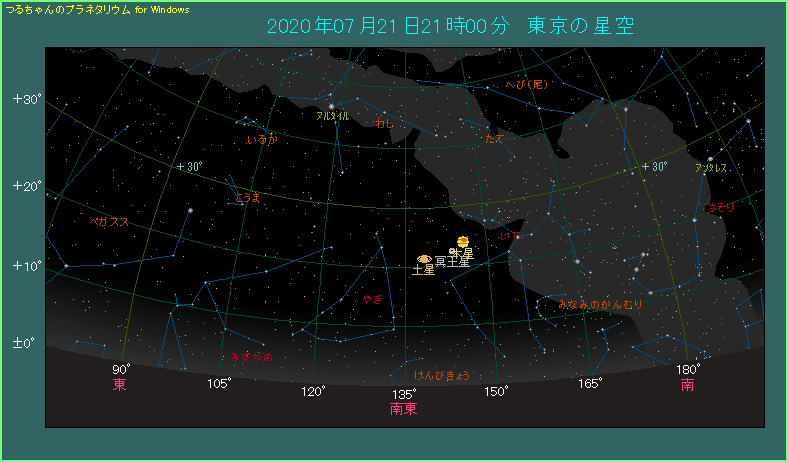Click the わし (Aquila) constellation label
The height and width of the screenshot is (462, 788).
point(384,123)
